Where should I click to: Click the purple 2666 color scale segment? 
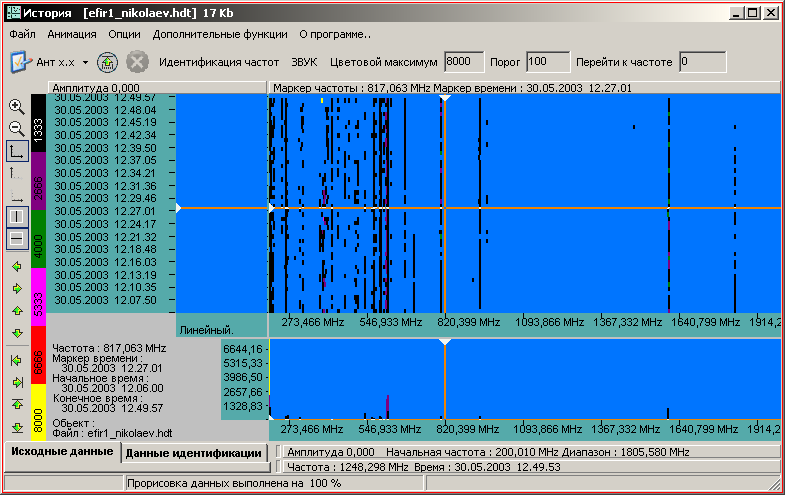[39, 181]
